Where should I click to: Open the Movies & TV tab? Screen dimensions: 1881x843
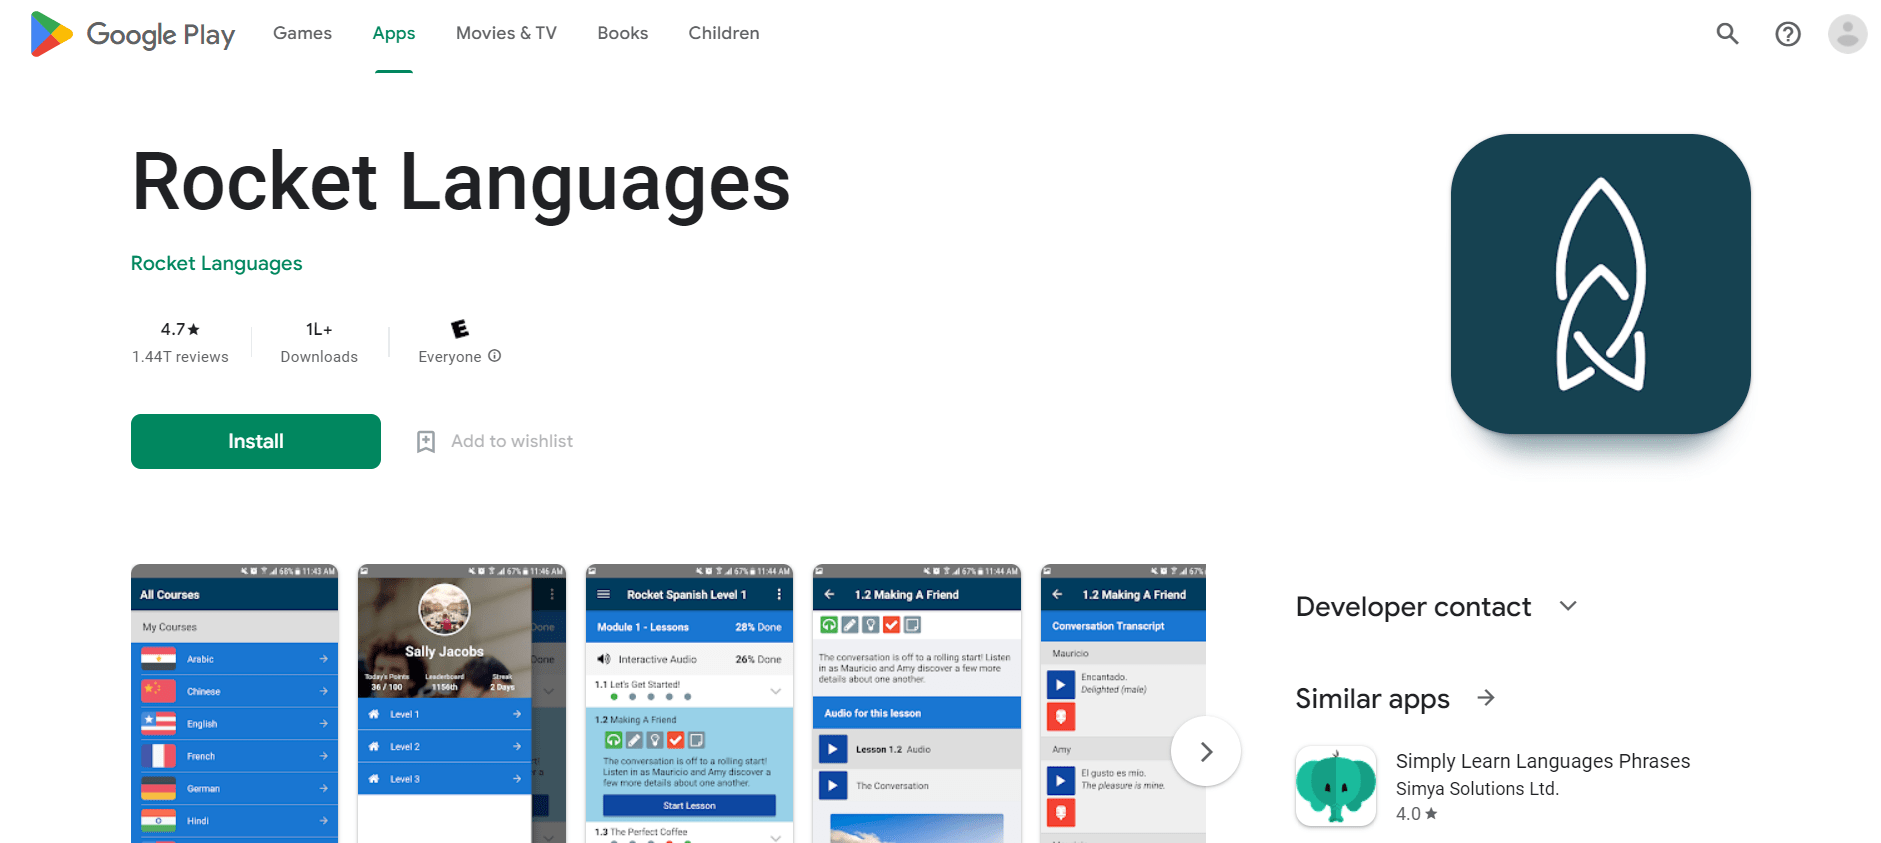pos(506,33)
